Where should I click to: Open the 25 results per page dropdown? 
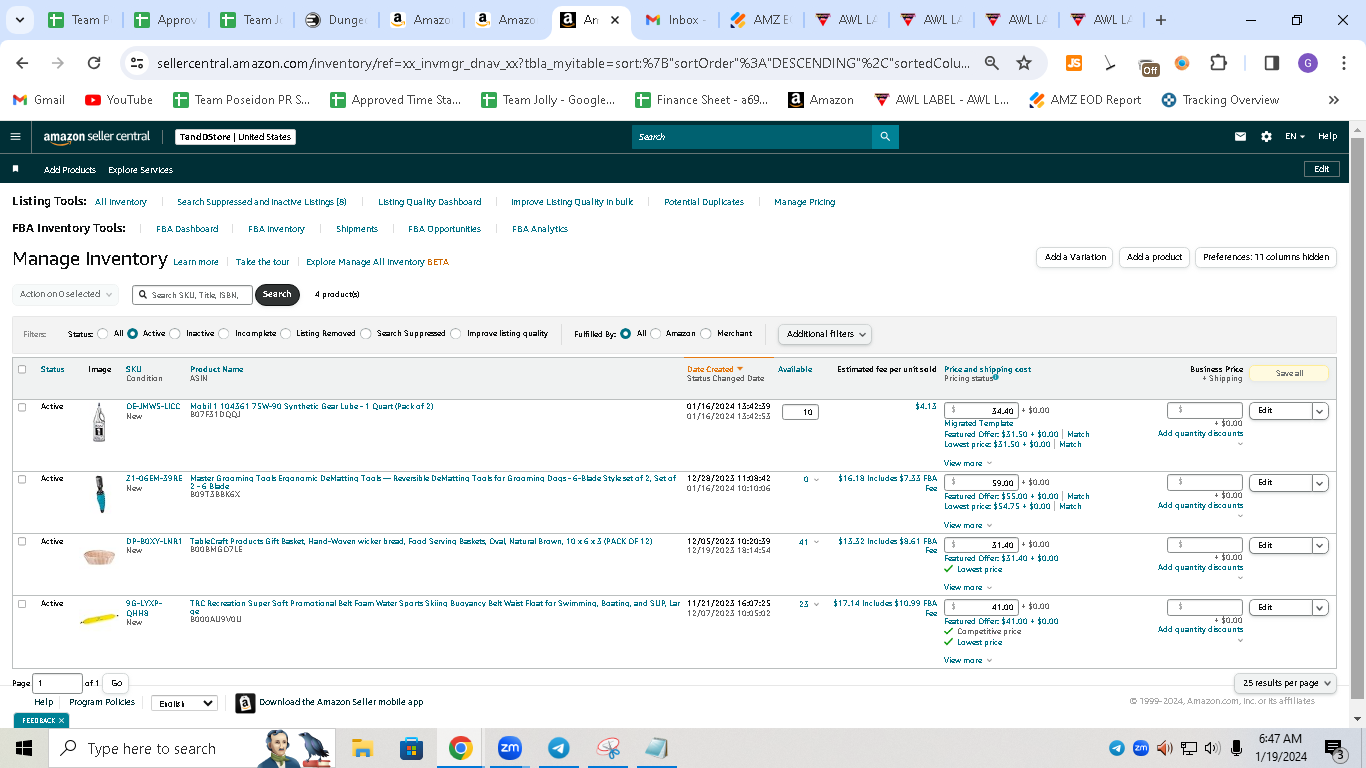click(1286, 683)
